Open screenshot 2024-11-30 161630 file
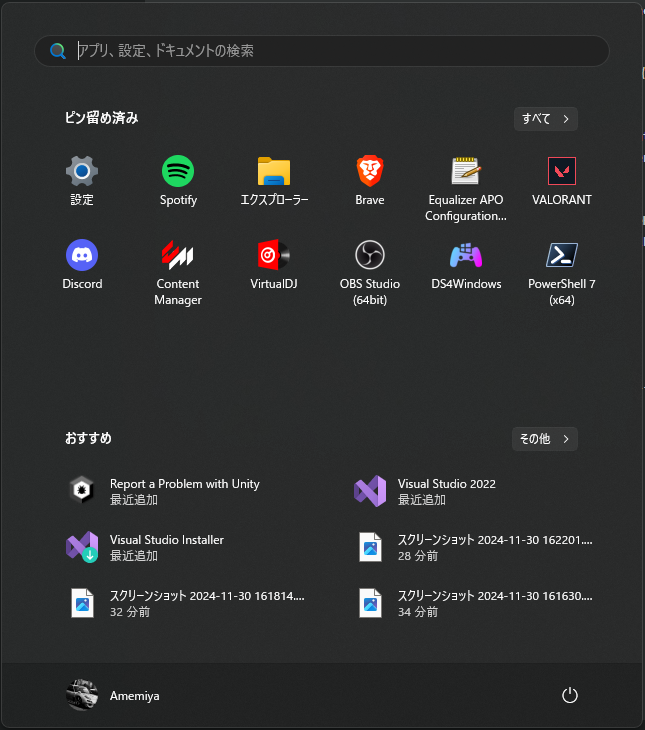 click(x=477, y=603)
